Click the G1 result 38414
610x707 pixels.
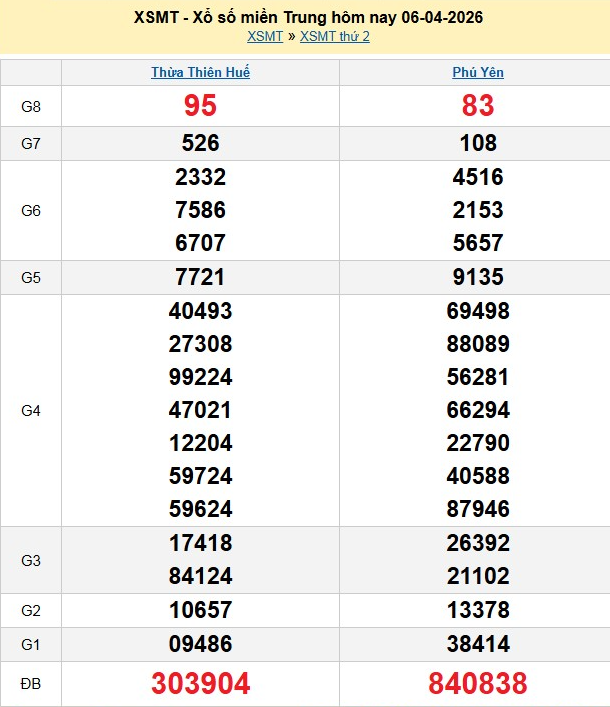(477, 644)
